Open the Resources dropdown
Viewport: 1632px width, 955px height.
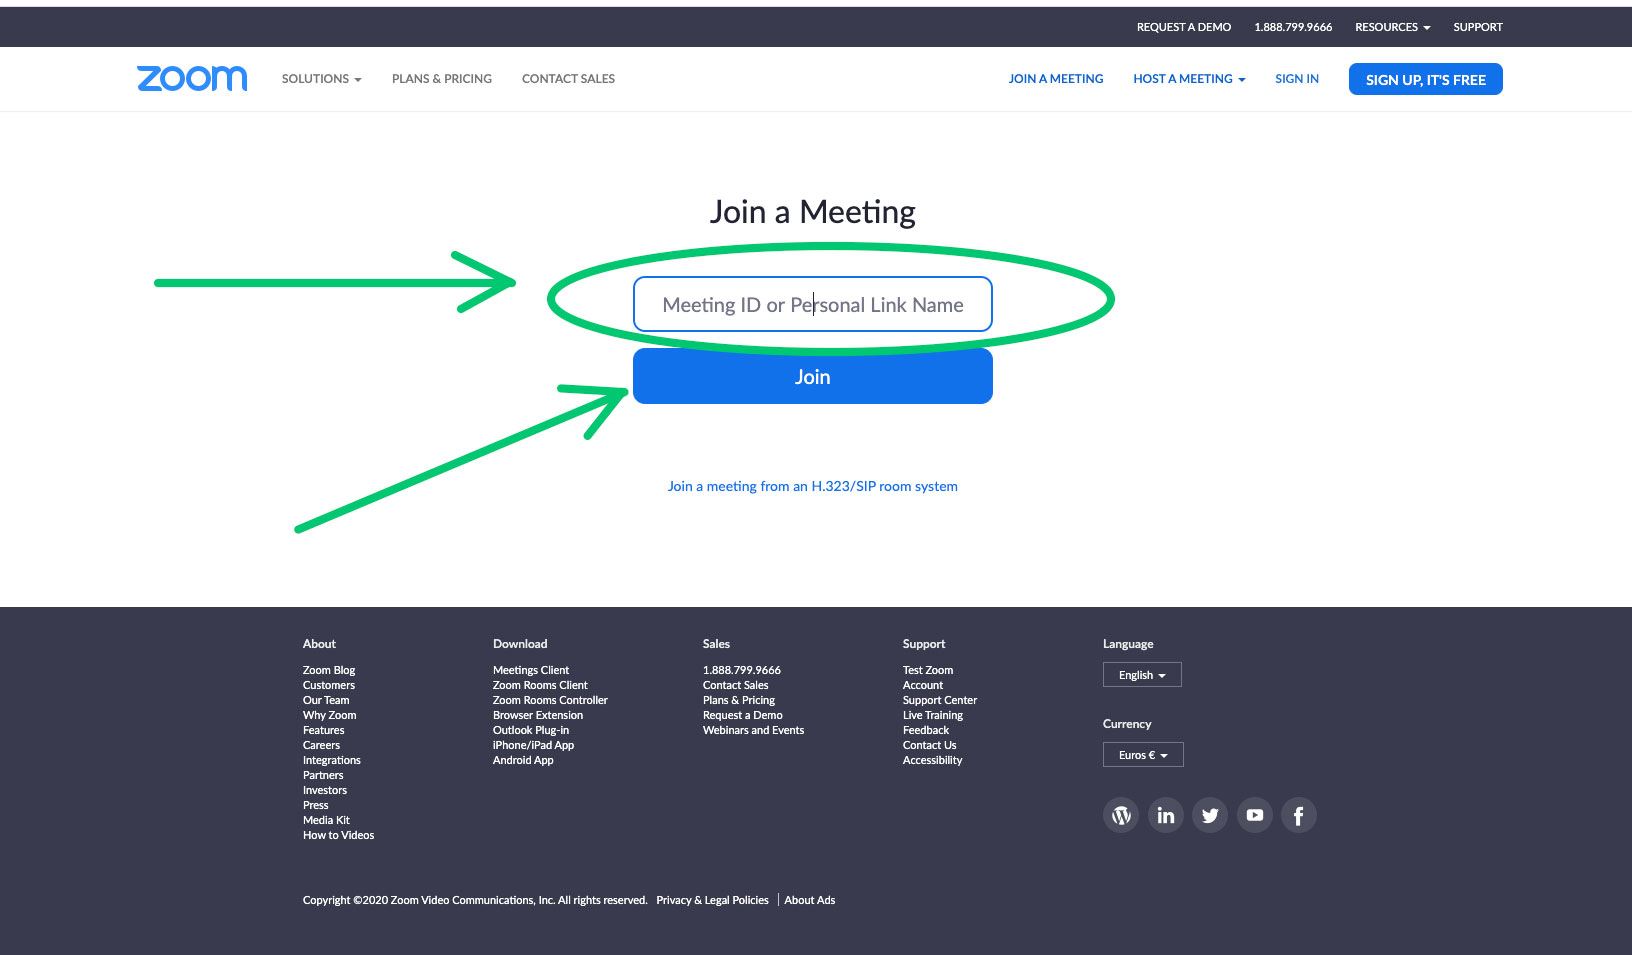pyautogui.click(x=1392, y=27)
